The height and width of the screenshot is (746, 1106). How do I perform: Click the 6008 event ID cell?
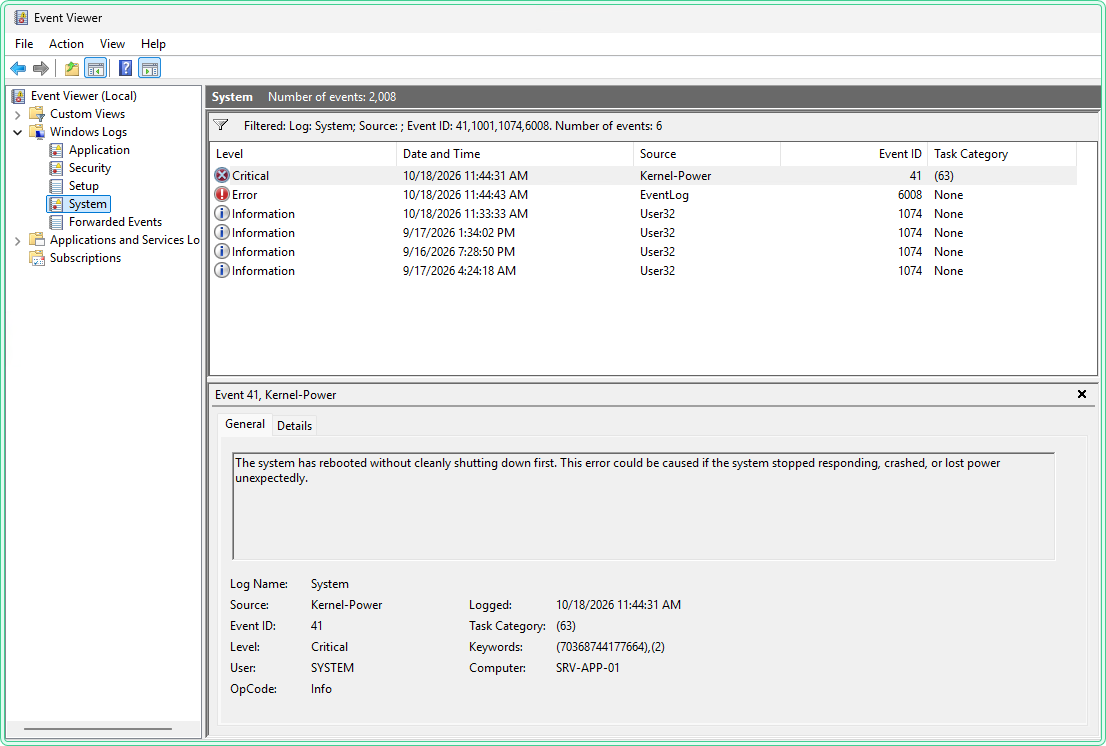coord(910,195)
